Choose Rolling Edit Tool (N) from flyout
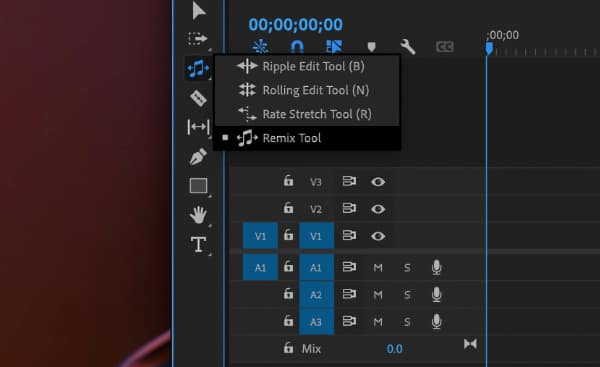 pyautogui.click(x=307, y=90)
